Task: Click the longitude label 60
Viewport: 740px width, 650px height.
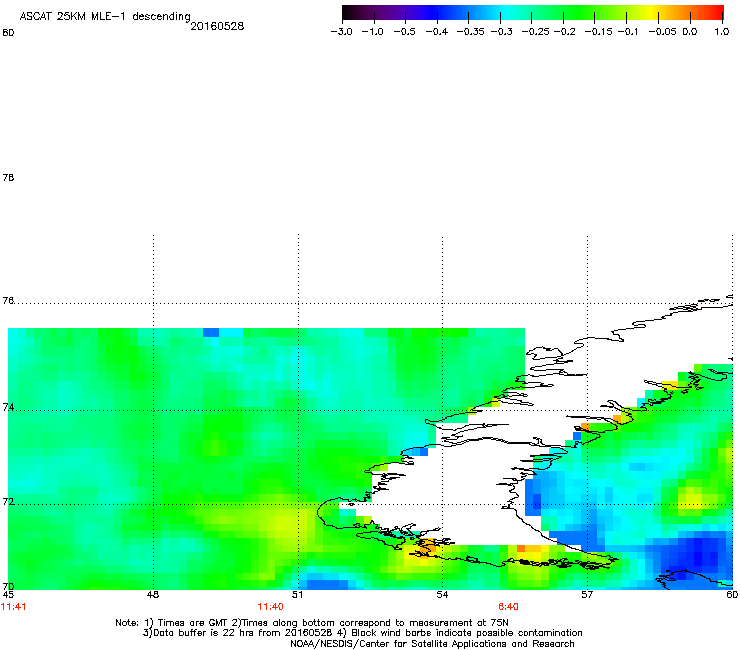Action: click(732, 595)
